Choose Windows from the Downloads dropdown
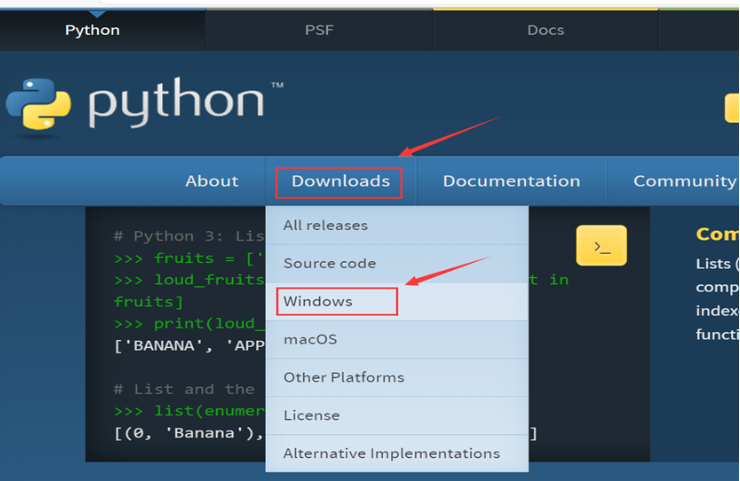 [397, 302]
